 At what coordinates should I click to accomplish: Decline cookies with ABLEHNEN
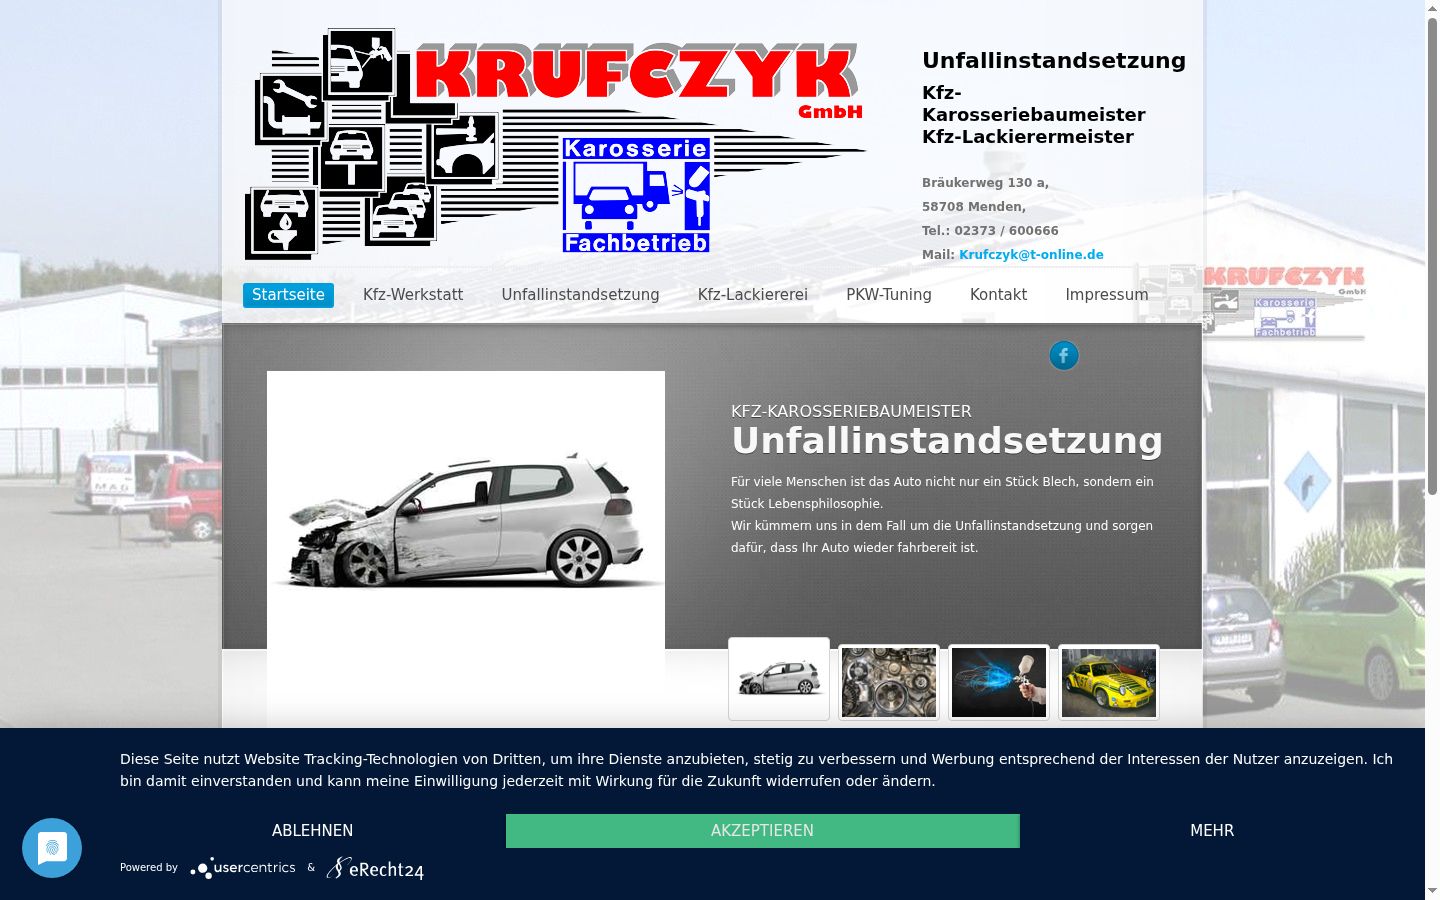(x=312, y=831)
